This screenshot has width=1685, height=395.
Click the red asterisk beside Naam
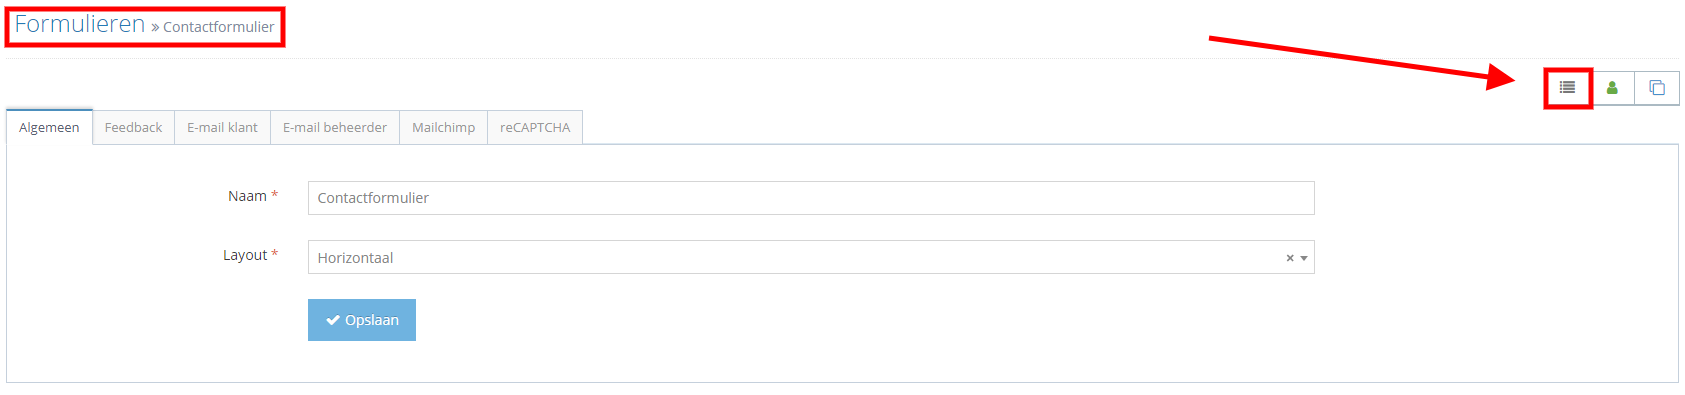tap(274, 195)
